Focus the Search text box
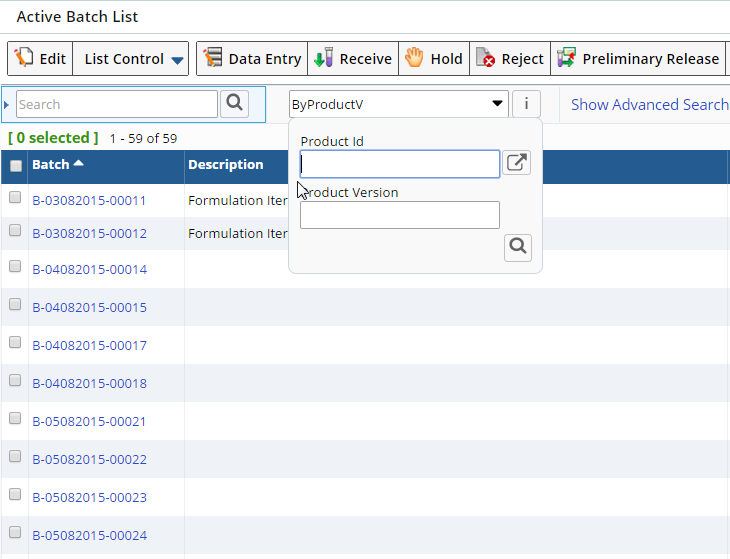The height and width of the screenshot is (559, 730). point(117,104)
